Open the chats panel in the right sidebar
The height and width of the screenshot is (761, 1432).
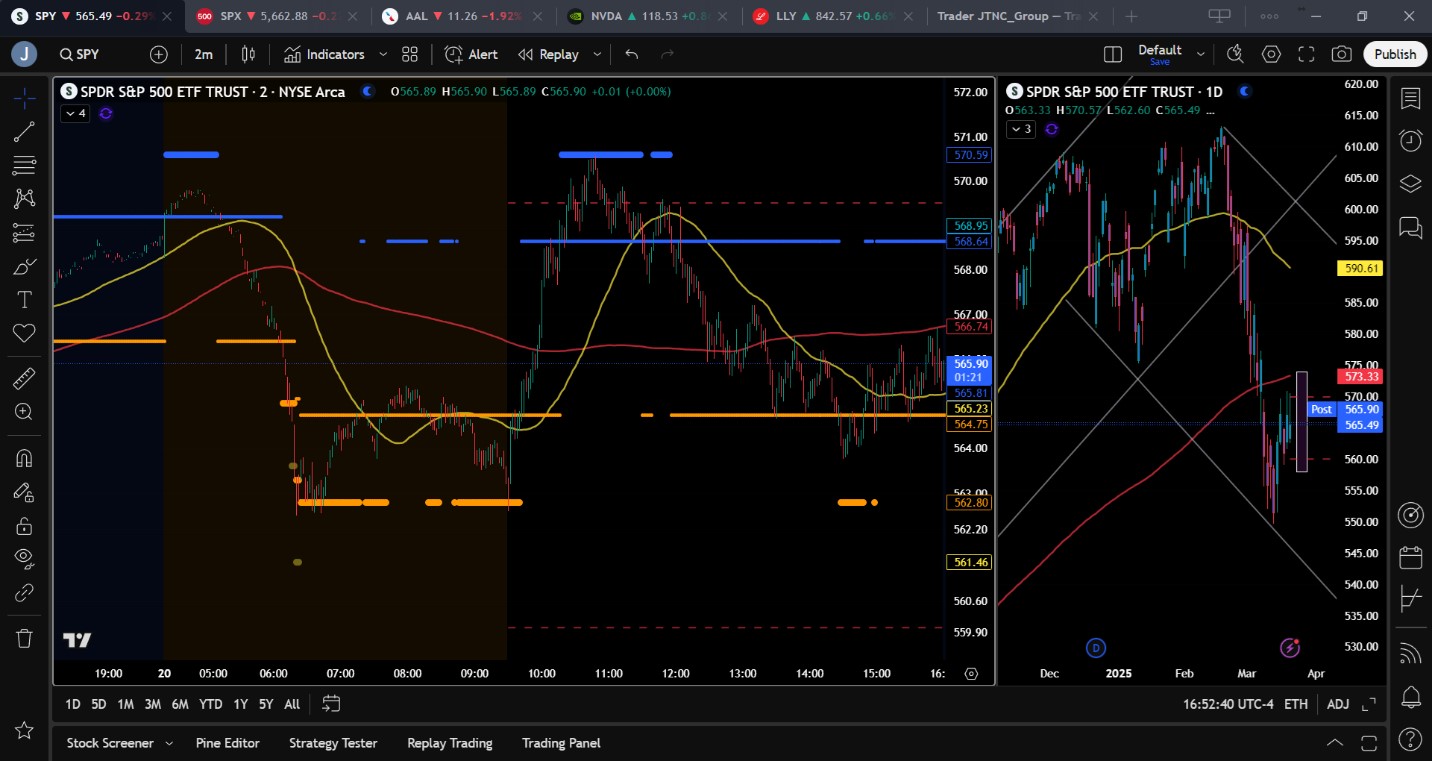[1411, 227]
